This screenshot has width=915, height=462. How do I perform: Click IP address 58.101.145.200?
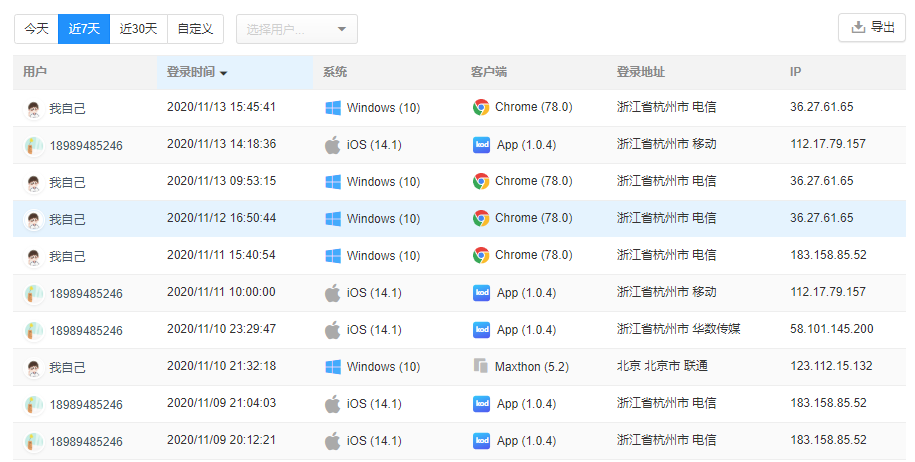(831, 329)
